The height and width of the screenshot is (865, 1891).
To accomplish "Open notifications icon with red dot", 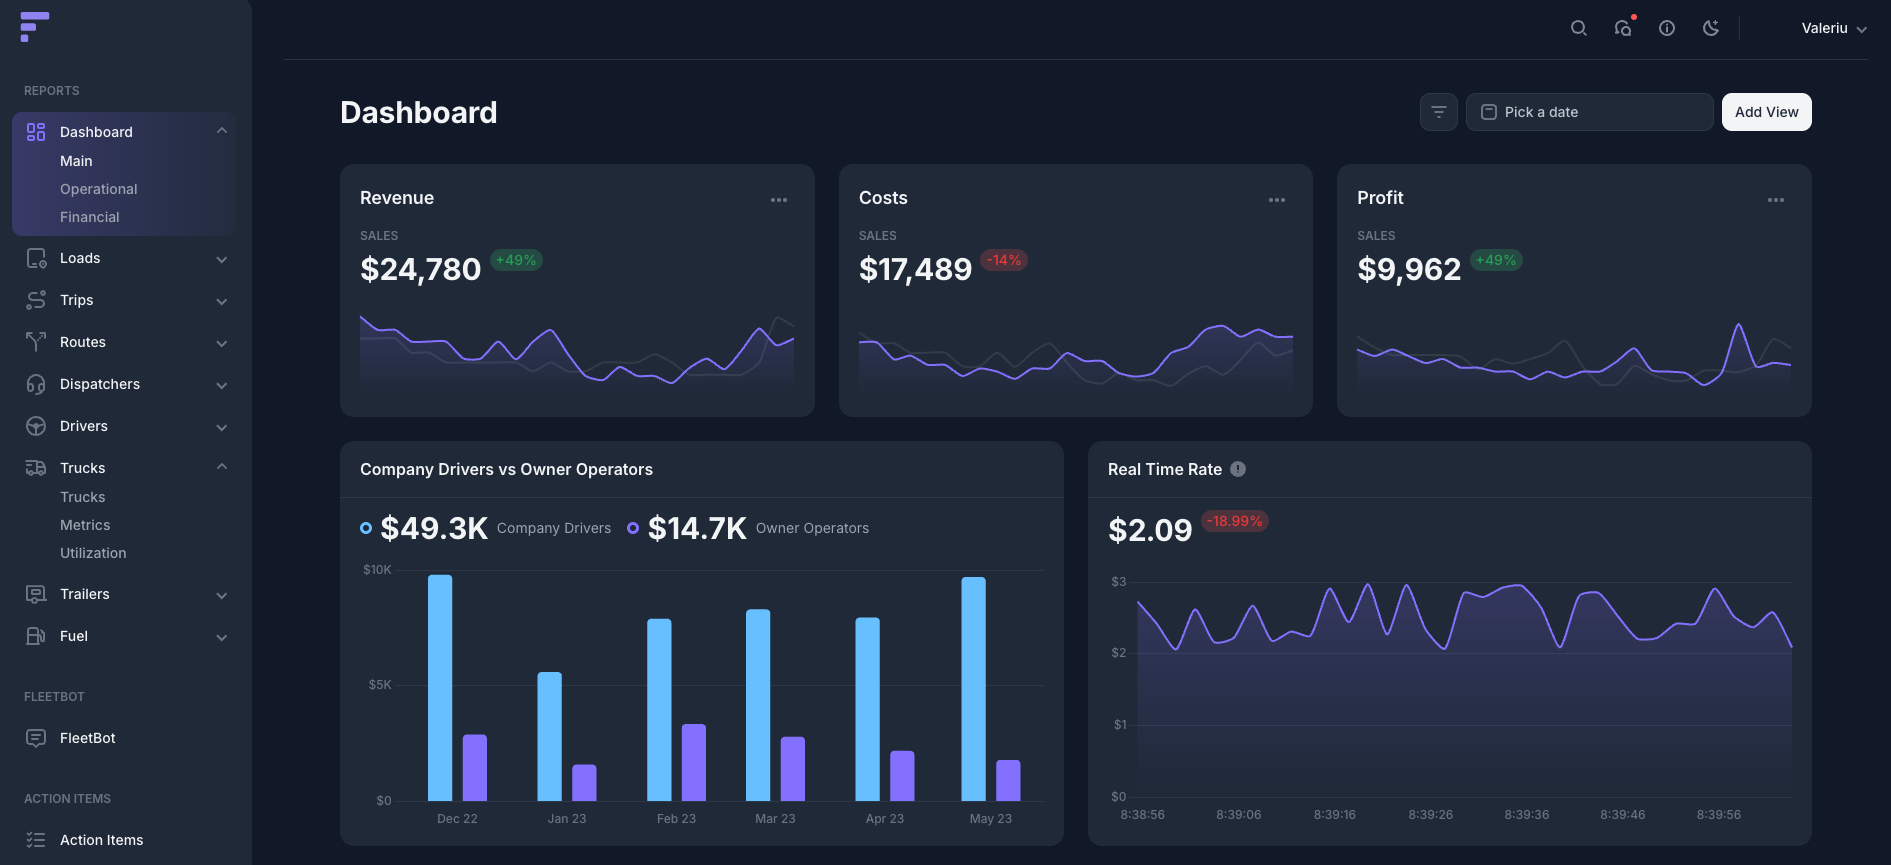I will coord(1623,28).
